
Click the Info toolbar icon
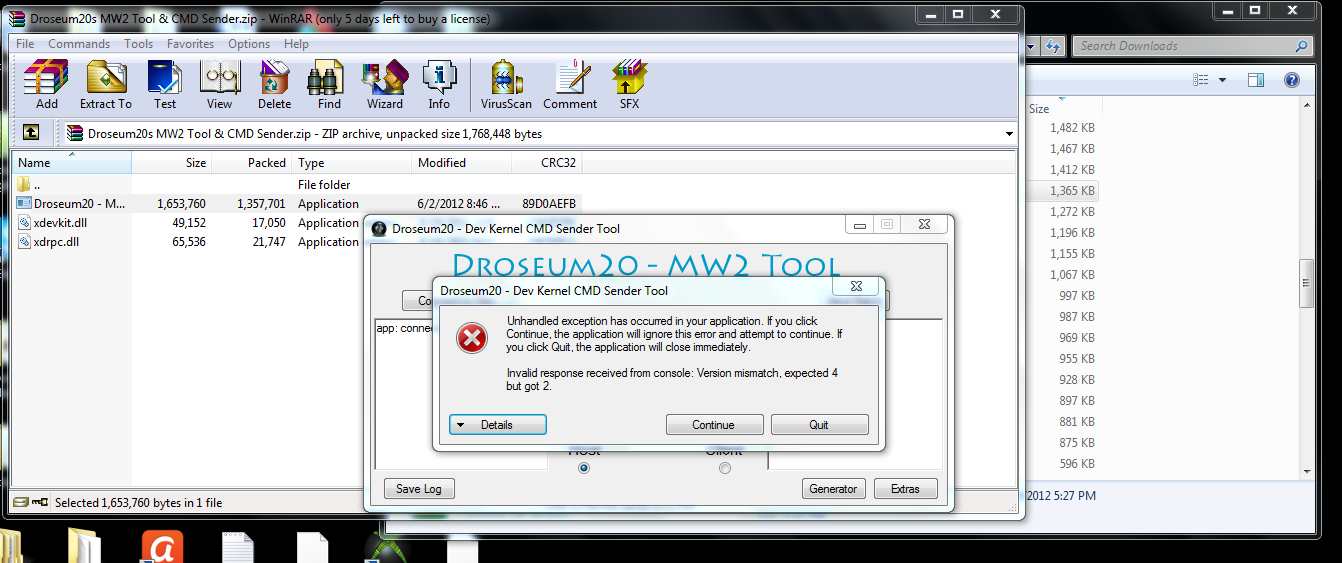(439, 84)
